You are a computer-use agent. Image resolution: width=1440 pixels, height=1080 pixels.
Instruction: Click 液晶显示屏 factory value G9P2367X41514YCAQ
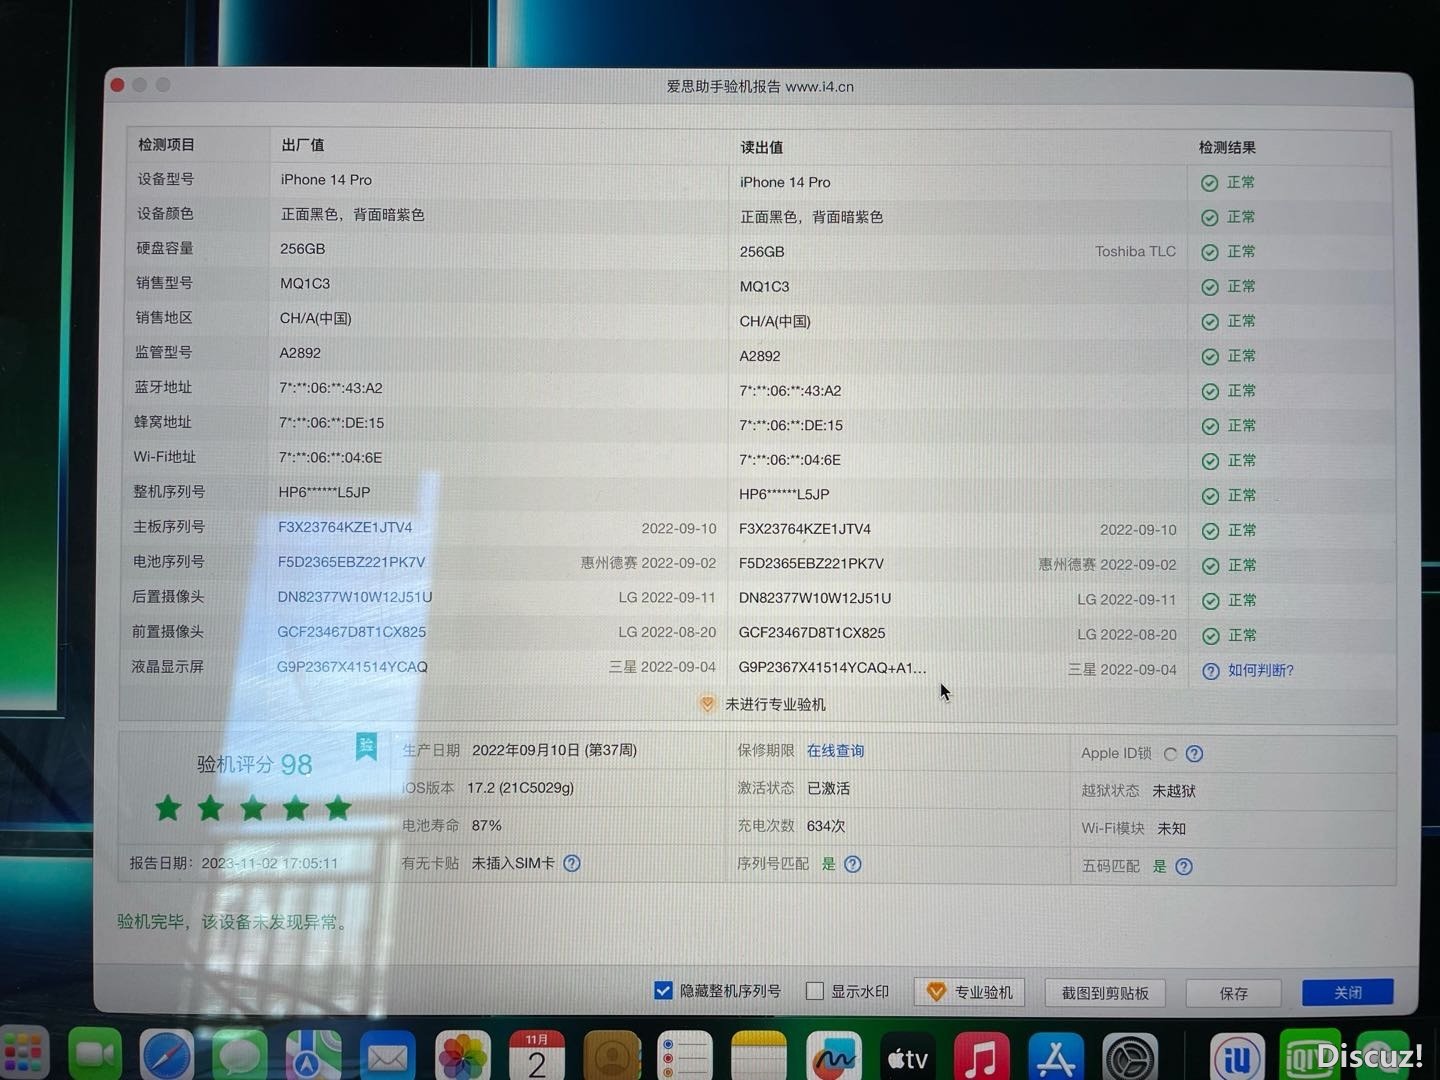click(x=352, y=667)
